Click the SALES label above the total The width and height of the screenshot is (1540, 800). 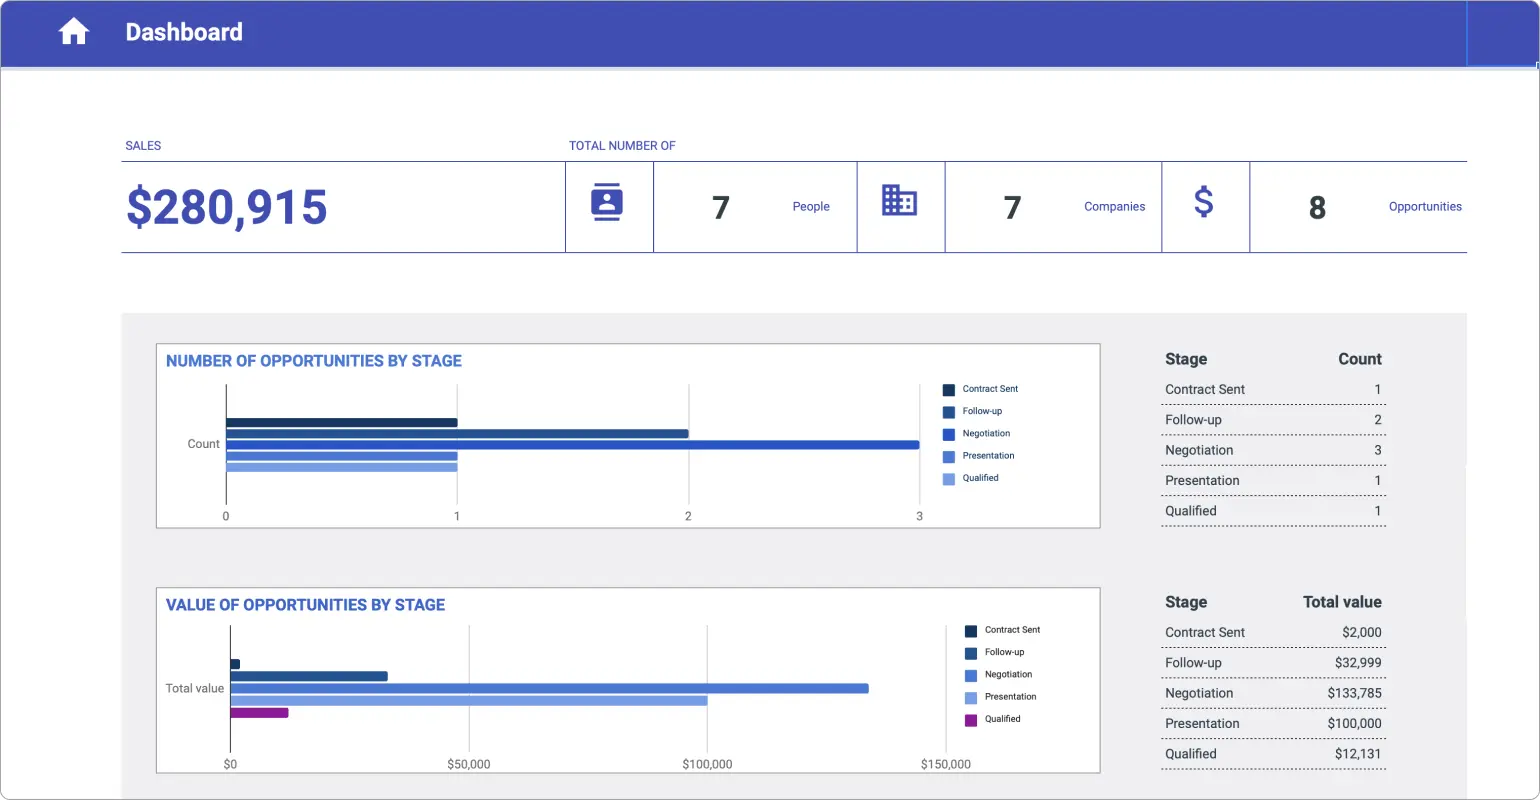[143, 145]
